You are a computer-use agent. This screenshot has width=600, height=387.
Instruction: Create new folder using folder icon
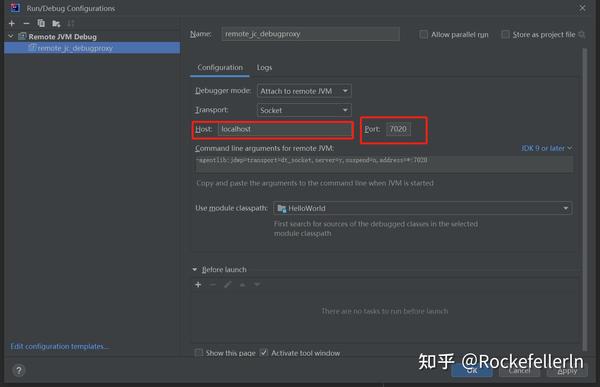click(x=56, y=24)
